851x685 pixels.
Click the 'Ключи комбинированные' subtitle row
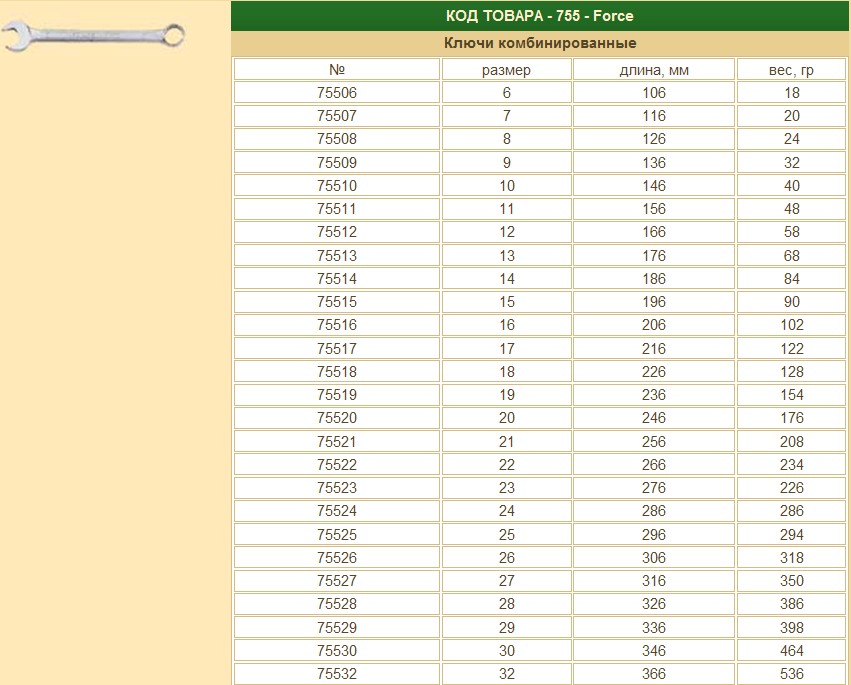coord(539,43)
